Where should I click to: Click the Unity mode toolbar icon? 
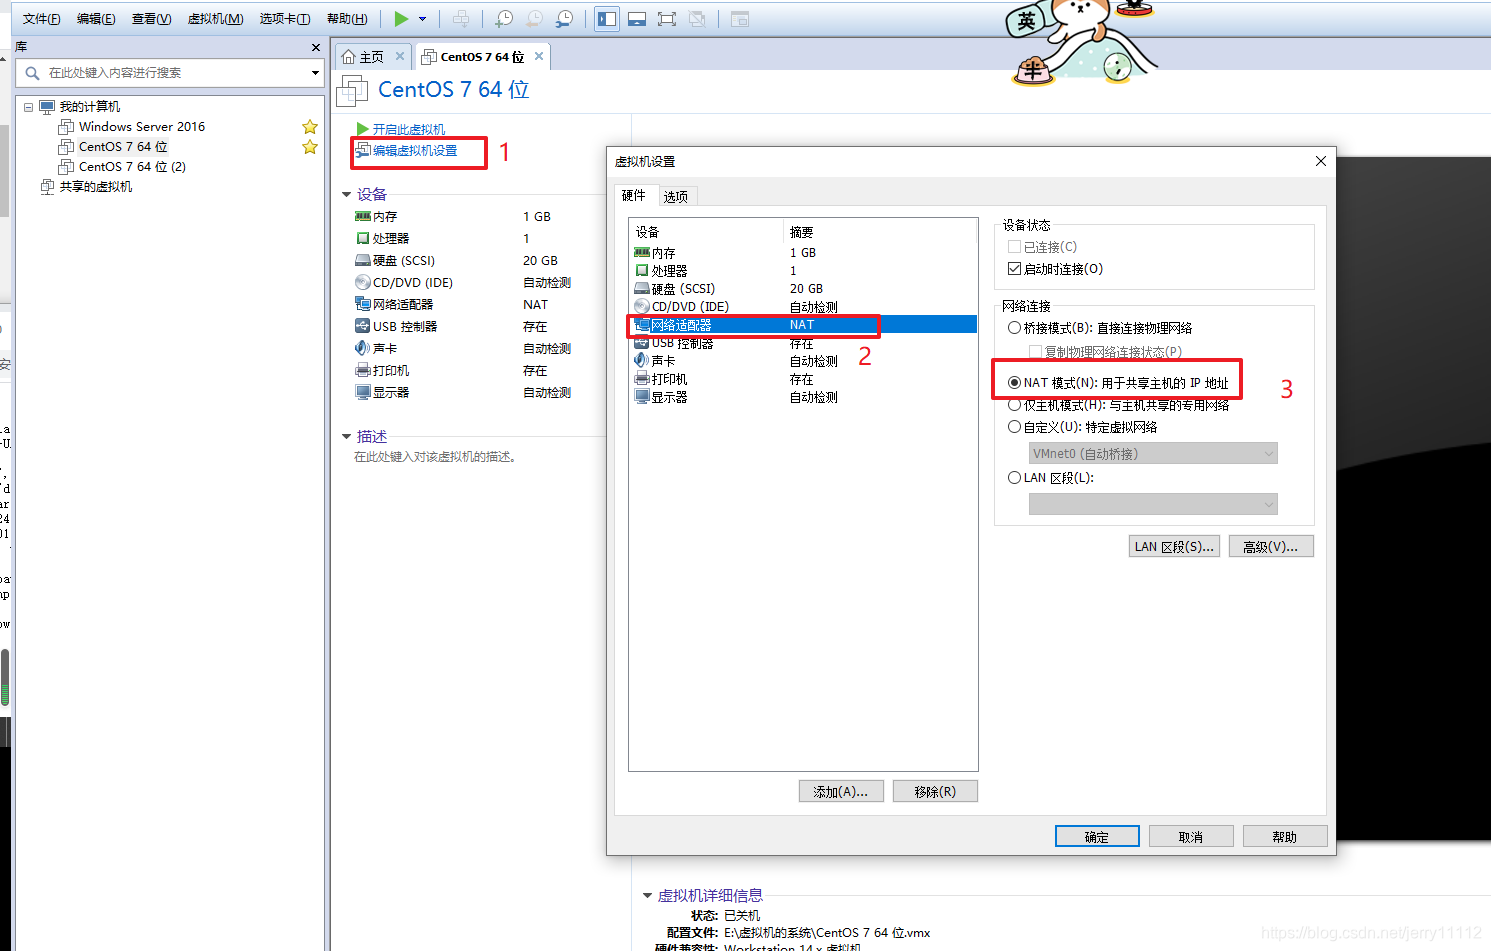[x=697, y=19]
